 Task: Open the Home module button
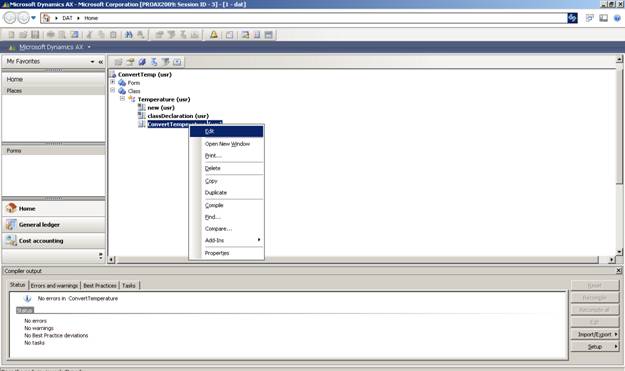53,208
